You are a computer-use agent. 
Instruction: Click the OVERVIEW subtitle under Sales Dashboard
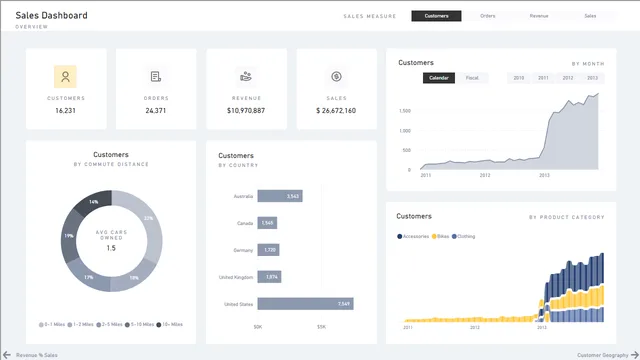click(x=32, y=27)
